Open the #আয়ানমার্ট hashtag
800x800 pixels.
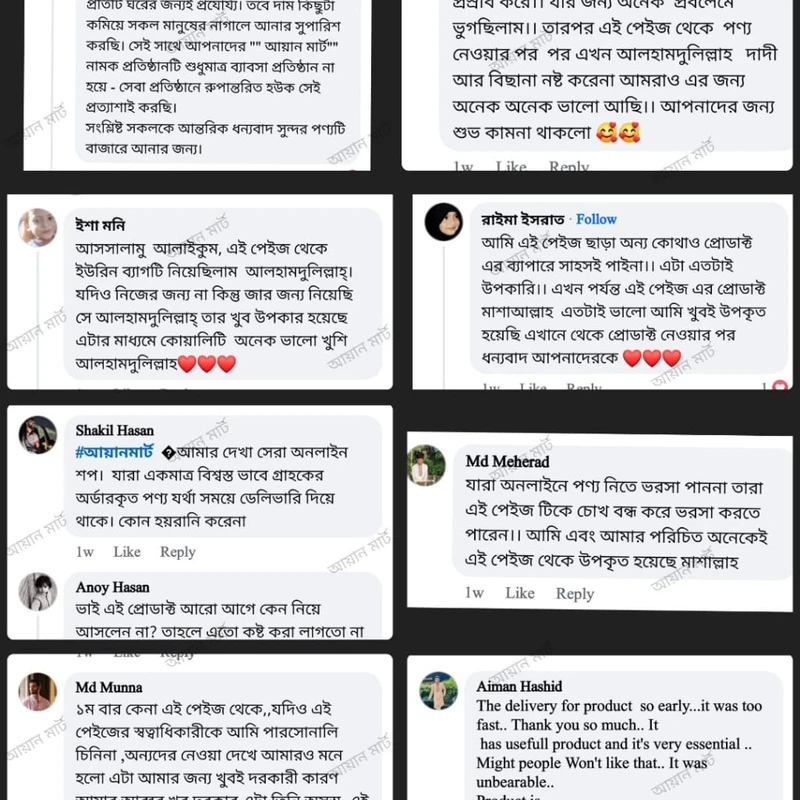tap(115, 451)
